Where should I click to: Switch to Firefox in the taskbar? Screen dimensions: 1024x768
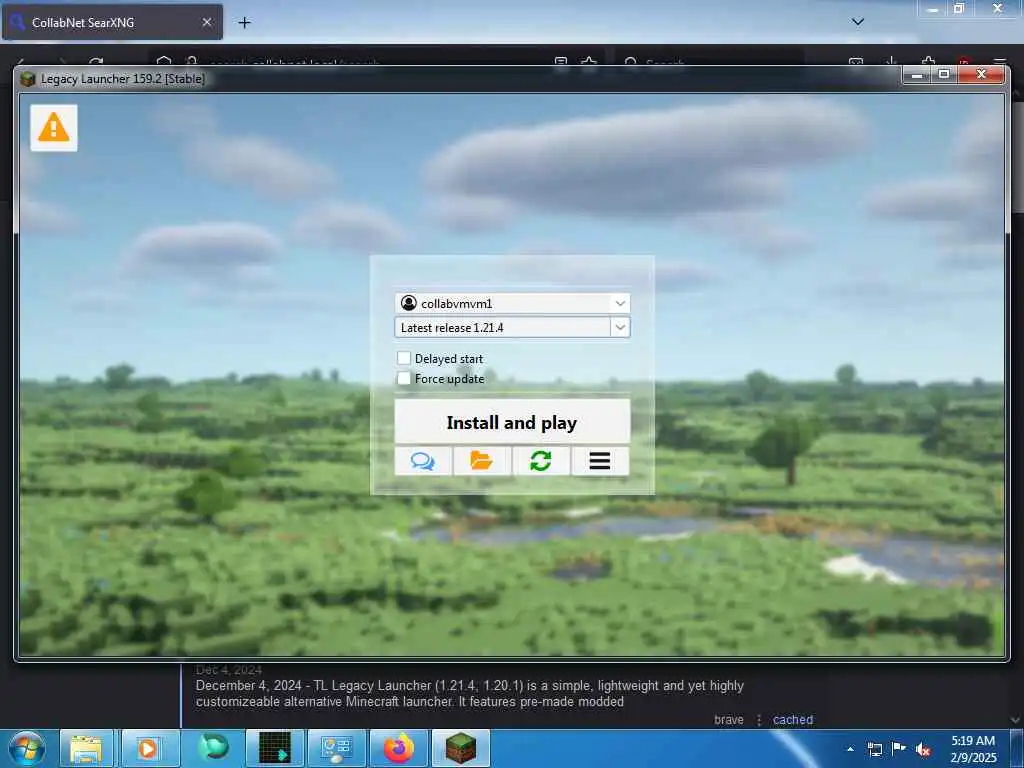click(x=398, y=748)
